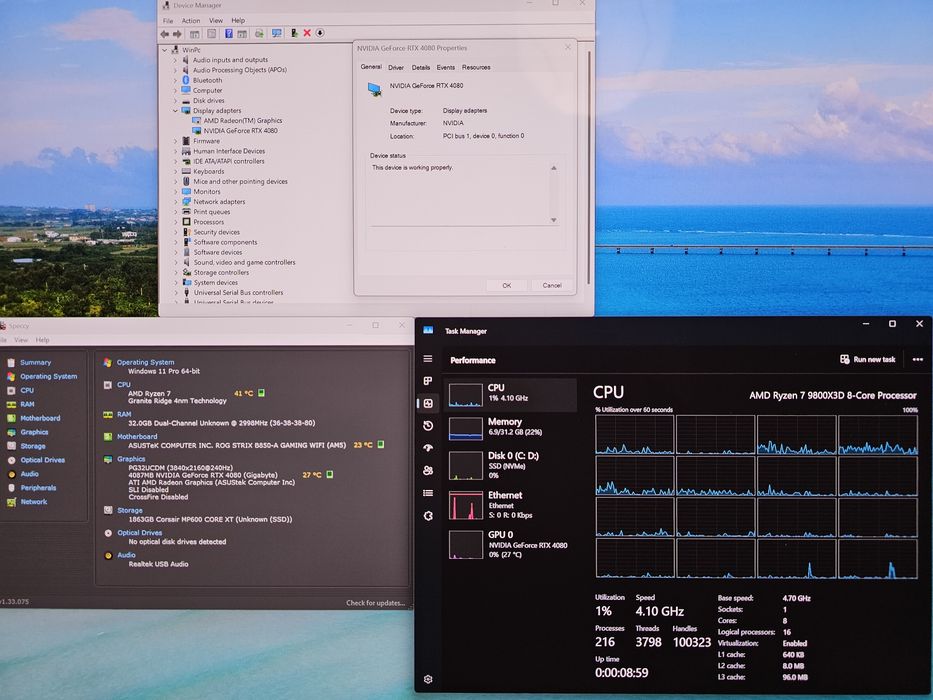933x700 pixels.
Task: Switch to the Resources tab in Properties dialog
Action: point(476,67)
